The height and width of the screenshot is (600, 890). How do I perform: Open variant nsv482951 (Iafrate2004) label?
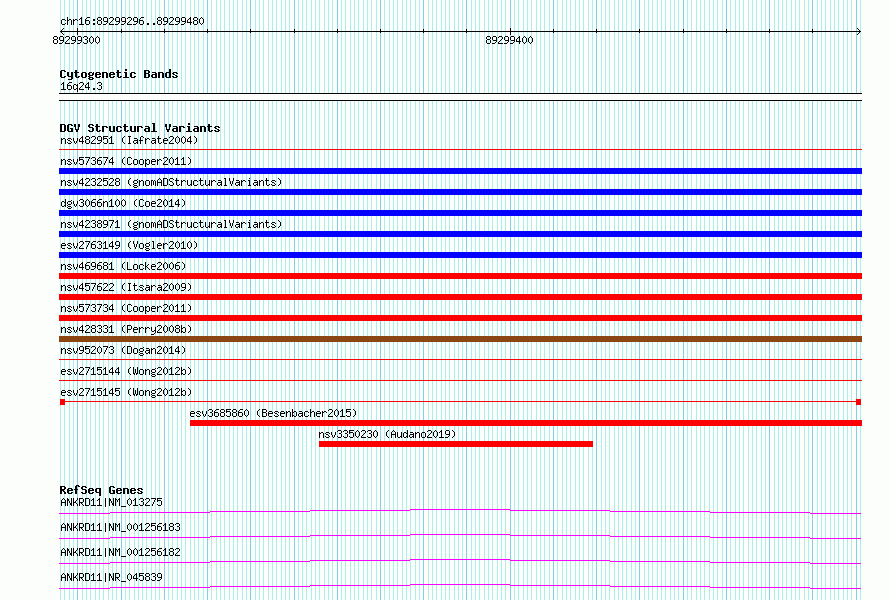129,140
